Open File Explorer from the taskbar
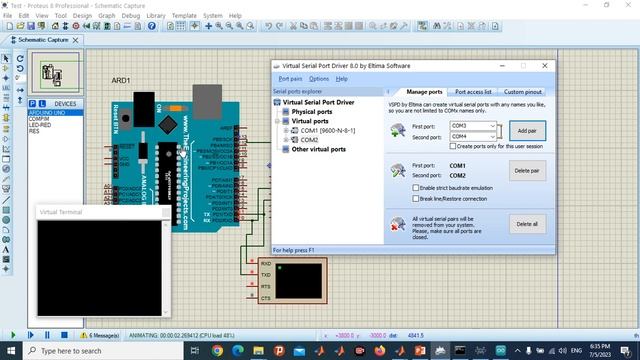Screen dimensions: 640x360 258,351
